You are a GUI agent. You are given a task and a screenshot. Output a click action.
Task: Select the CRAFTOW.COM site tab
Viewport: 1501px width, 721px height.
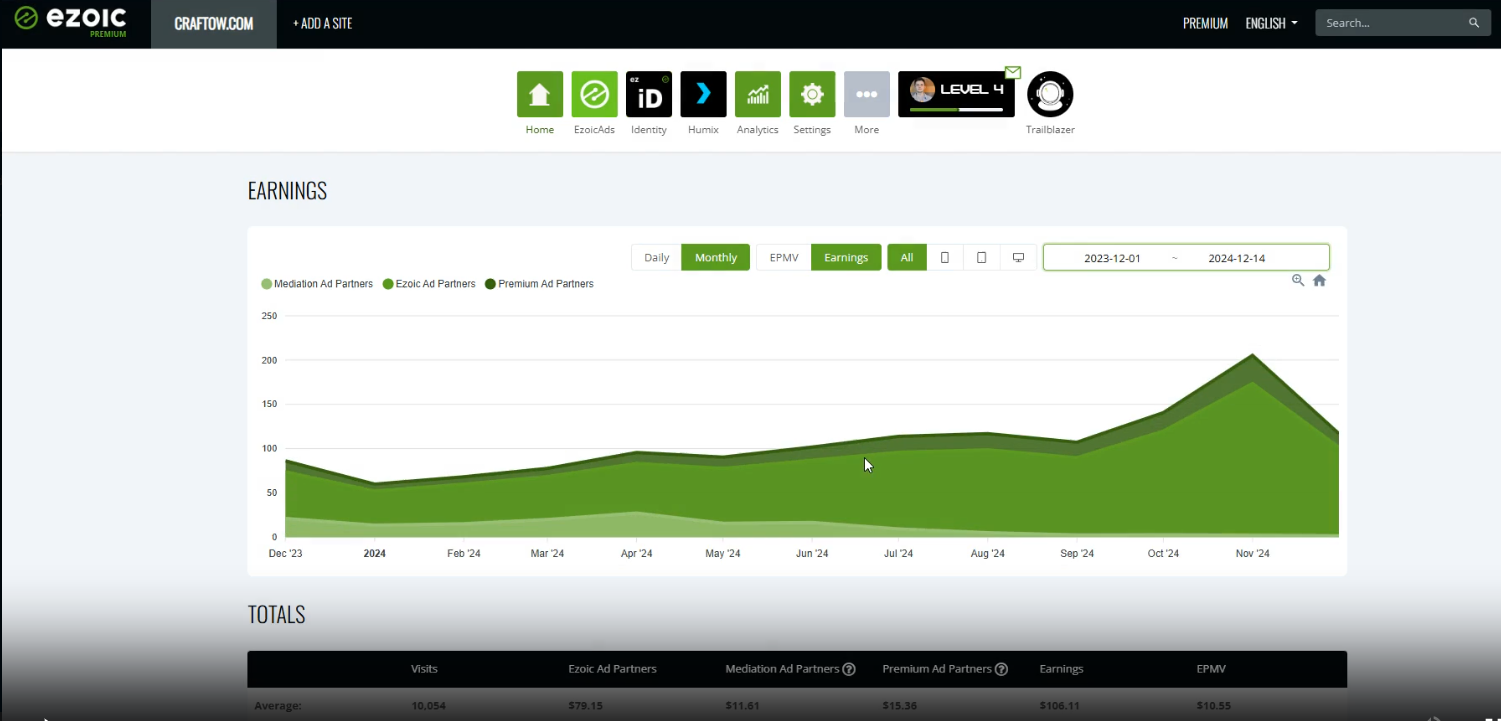(x=214, y=24)
